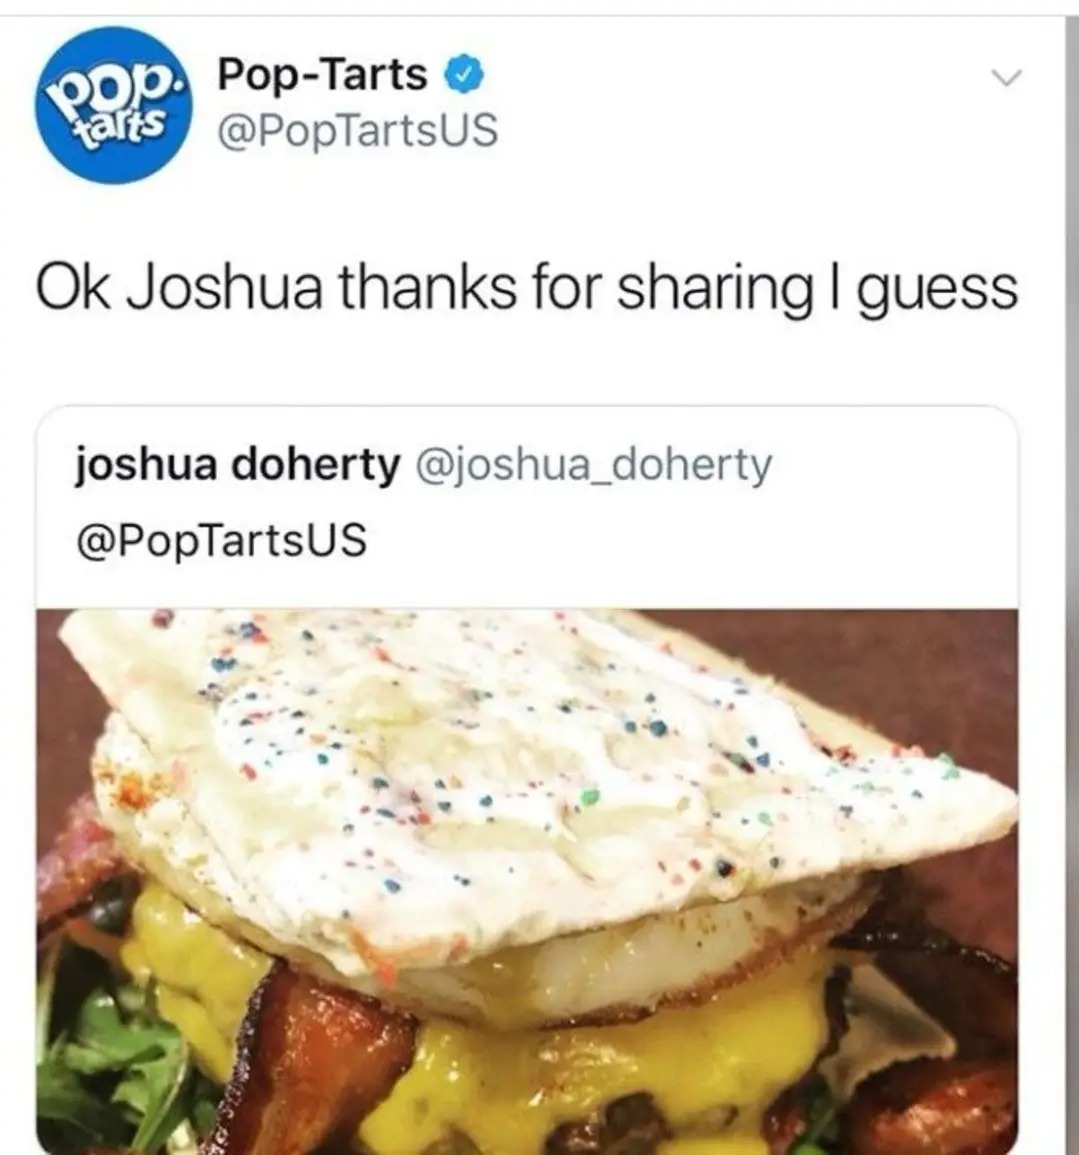Click the @joshua_doherty handle

(x=594, y=466)
